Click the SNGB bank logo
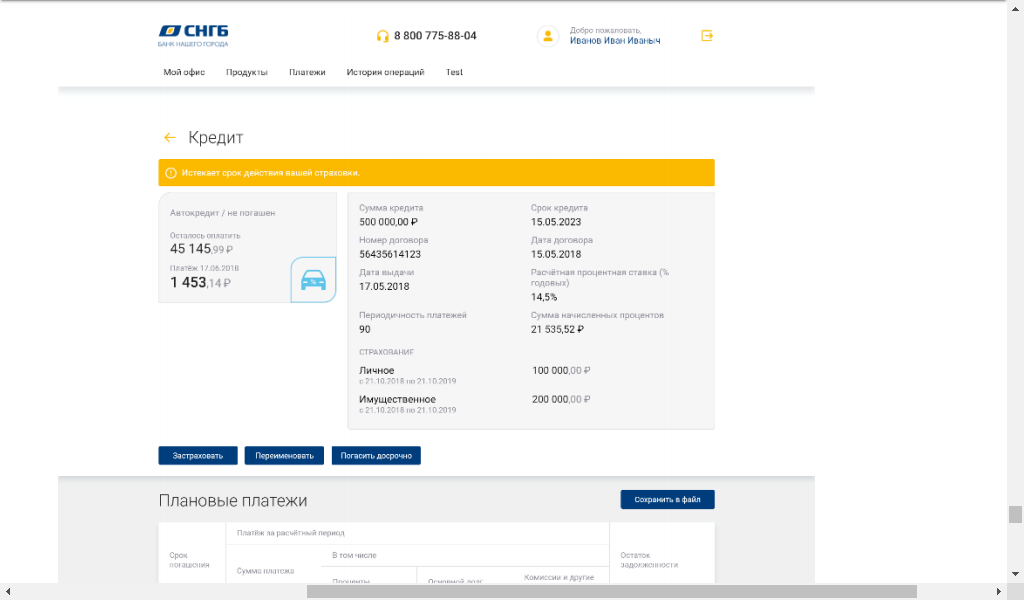 click(x=193, y=35)
